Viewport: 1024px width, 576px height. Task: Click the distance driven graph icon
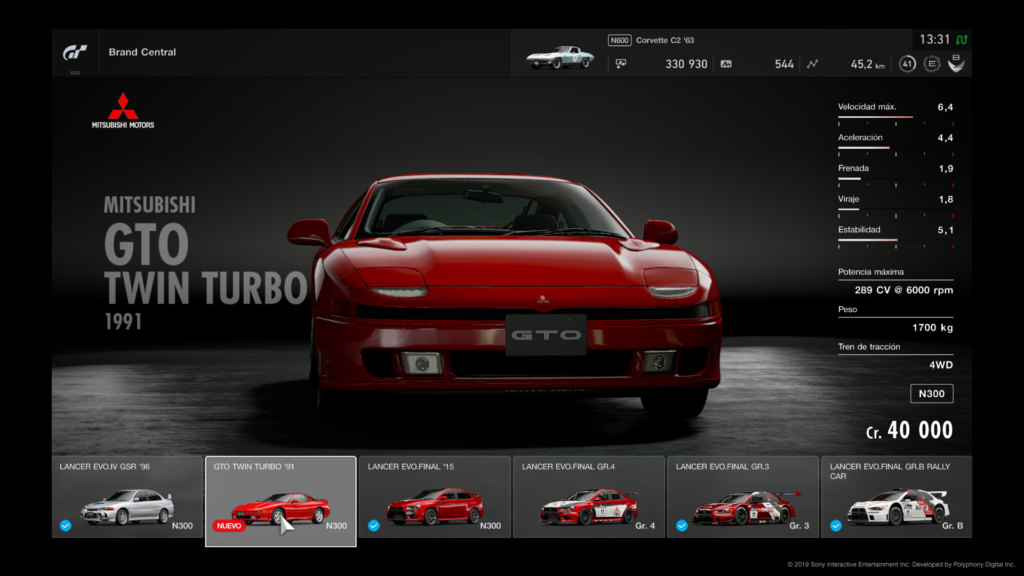click(812, 64)
